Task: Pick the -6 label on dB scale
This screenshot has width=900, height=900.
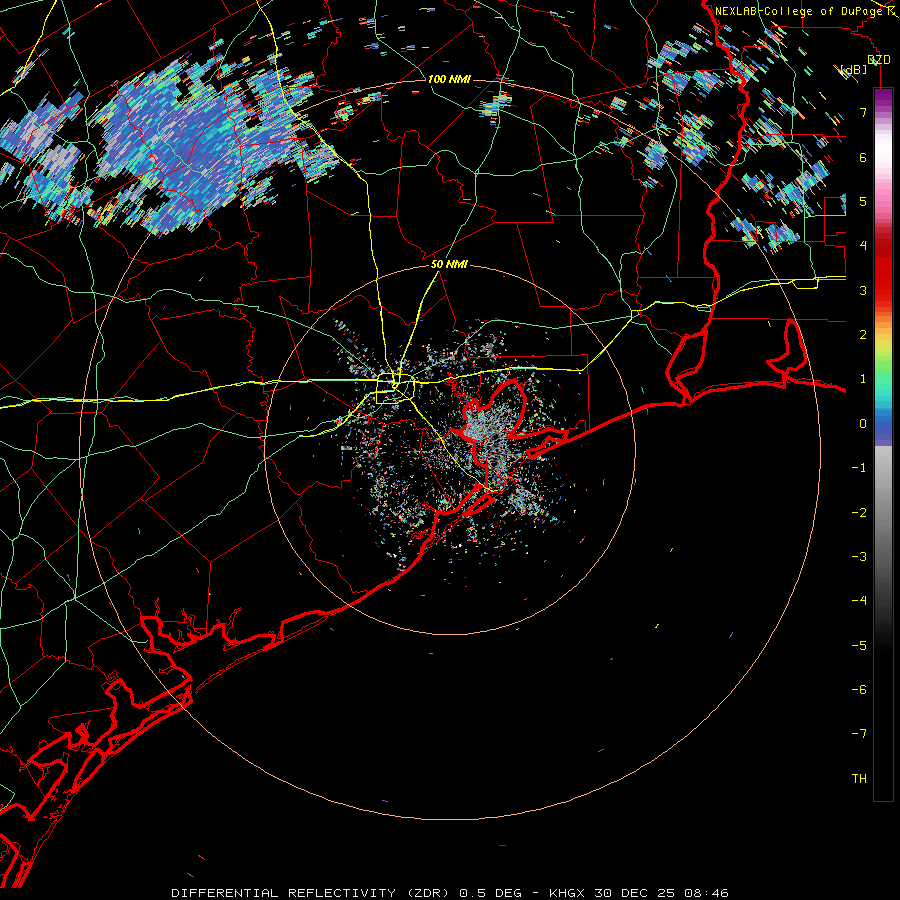Action: pyautogui.click(x=859, y=690)
